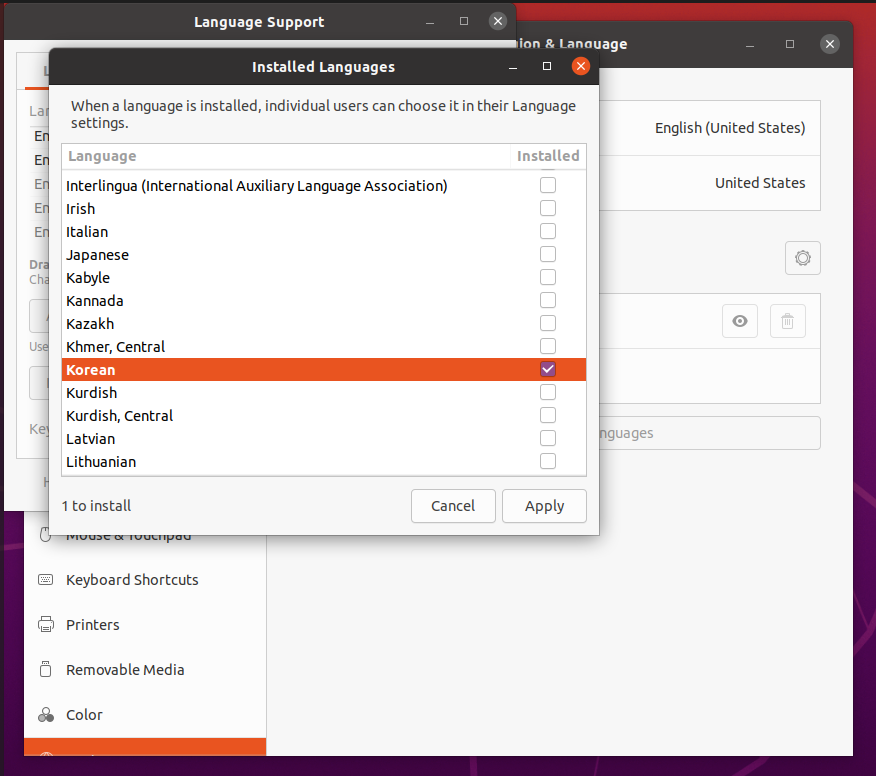Tick the Italian installed checkbox
Screen dimensions: 876x776
click(548, 231)
